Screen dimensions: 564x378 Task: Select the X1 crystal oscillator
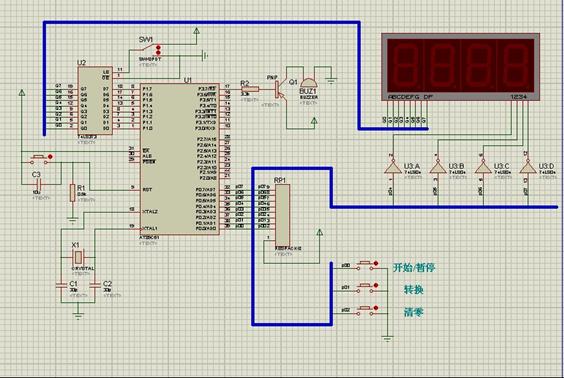[78, 257]
